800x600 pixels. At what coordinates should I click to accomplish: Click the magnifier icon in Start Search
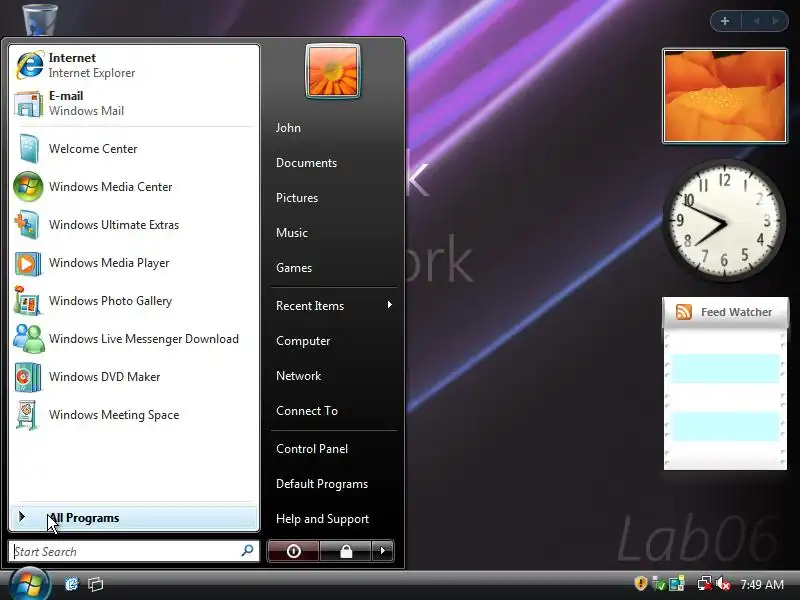tap(247, 551)
